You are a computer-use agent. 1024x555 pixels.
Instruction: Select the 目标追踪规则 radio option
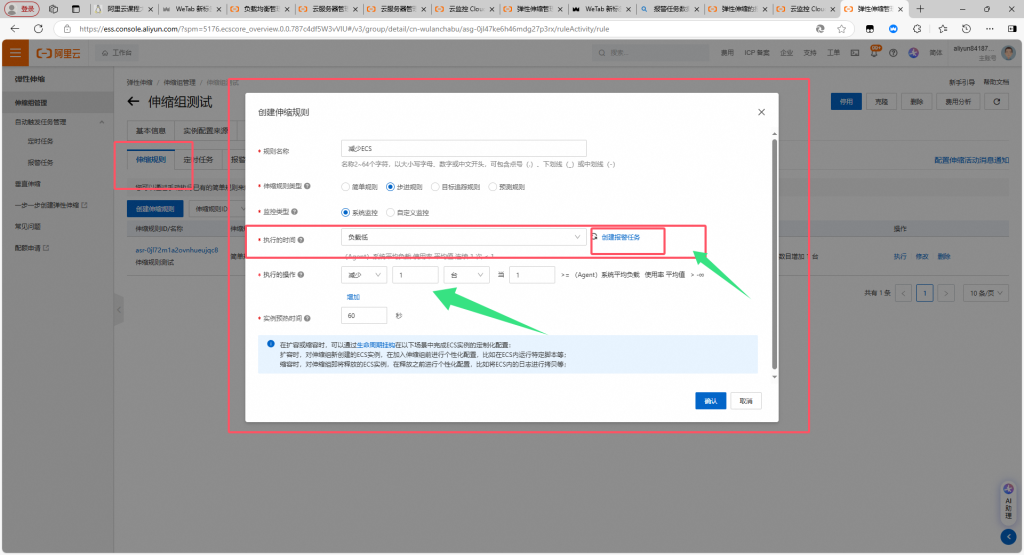434,186
